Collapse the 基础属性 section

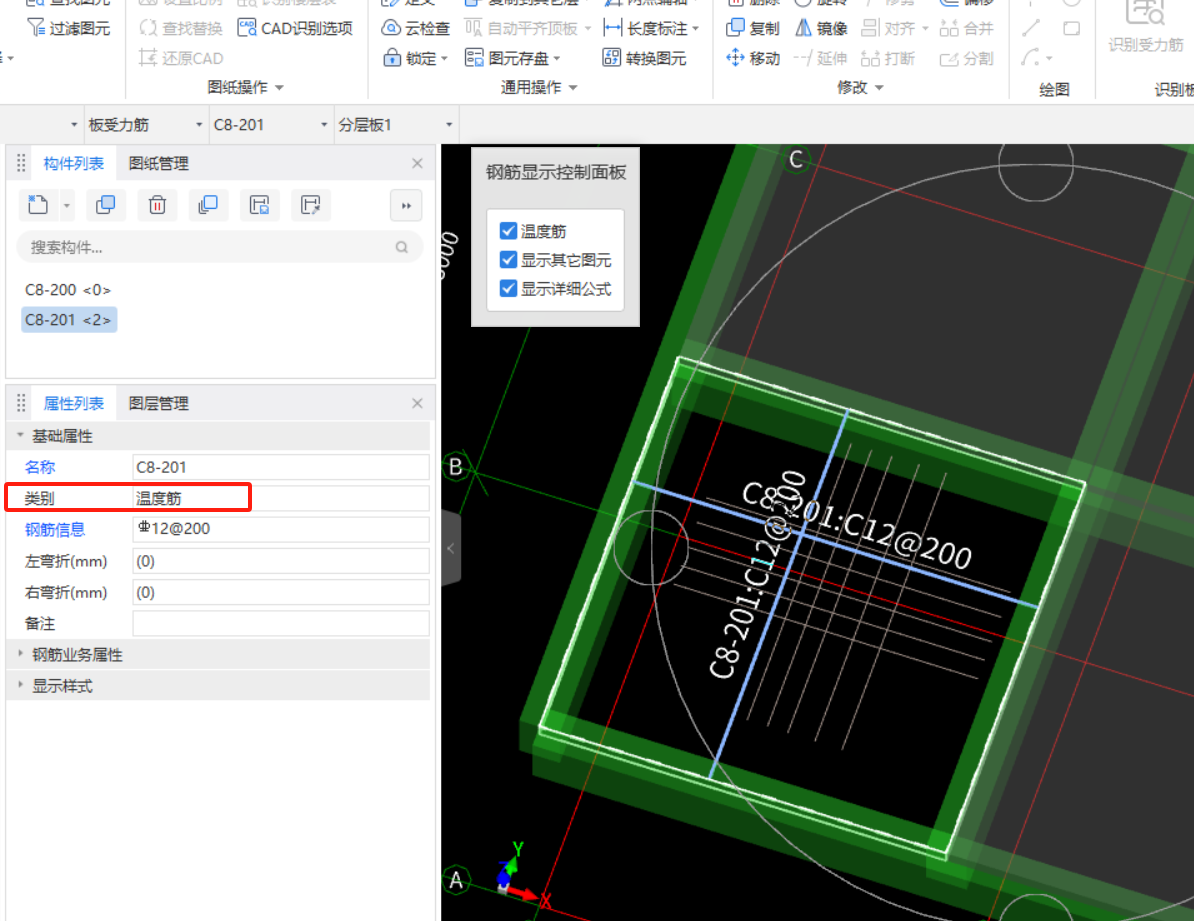point(21,436)
